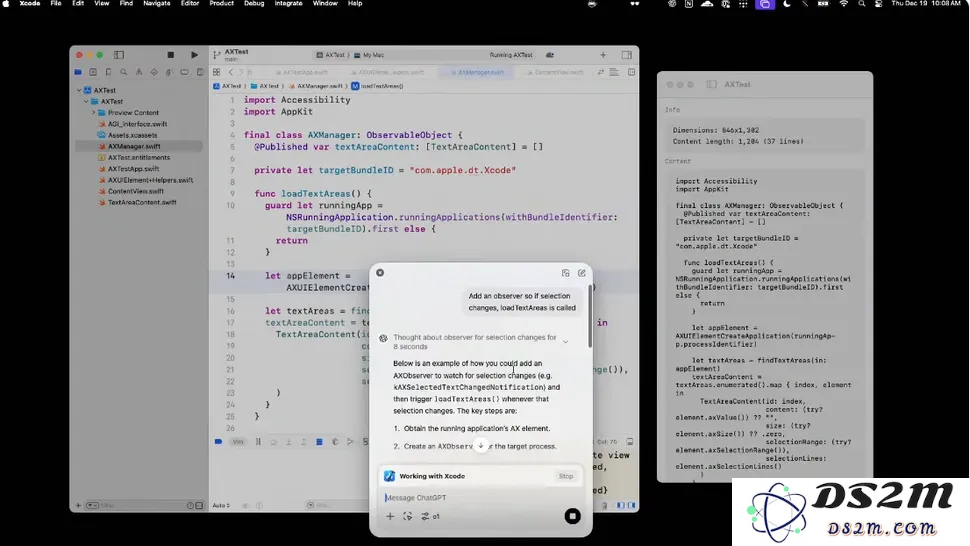The image size is (970, 546).
Task: Open editor options lines icon
Action: [614, 72]
